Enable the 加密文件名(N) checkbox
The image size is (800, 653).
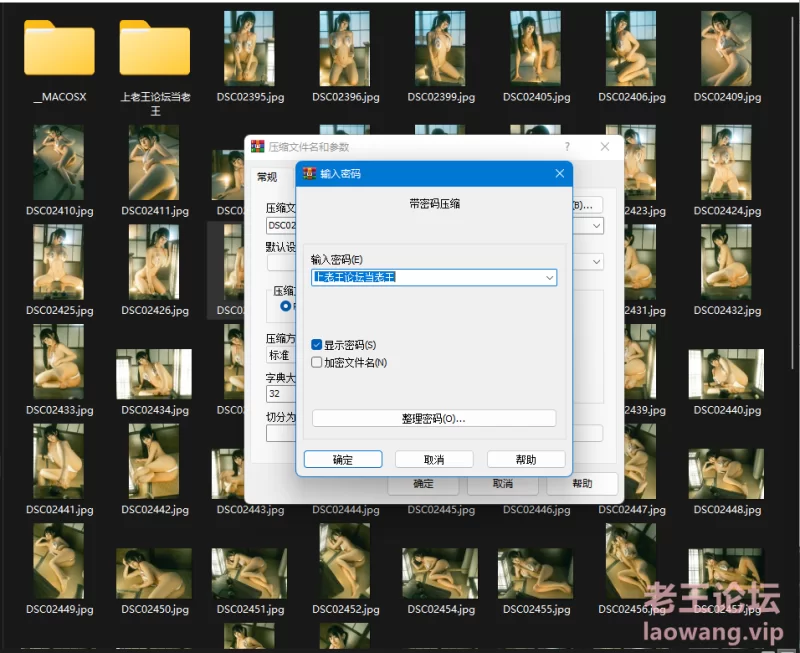point(316,362)
